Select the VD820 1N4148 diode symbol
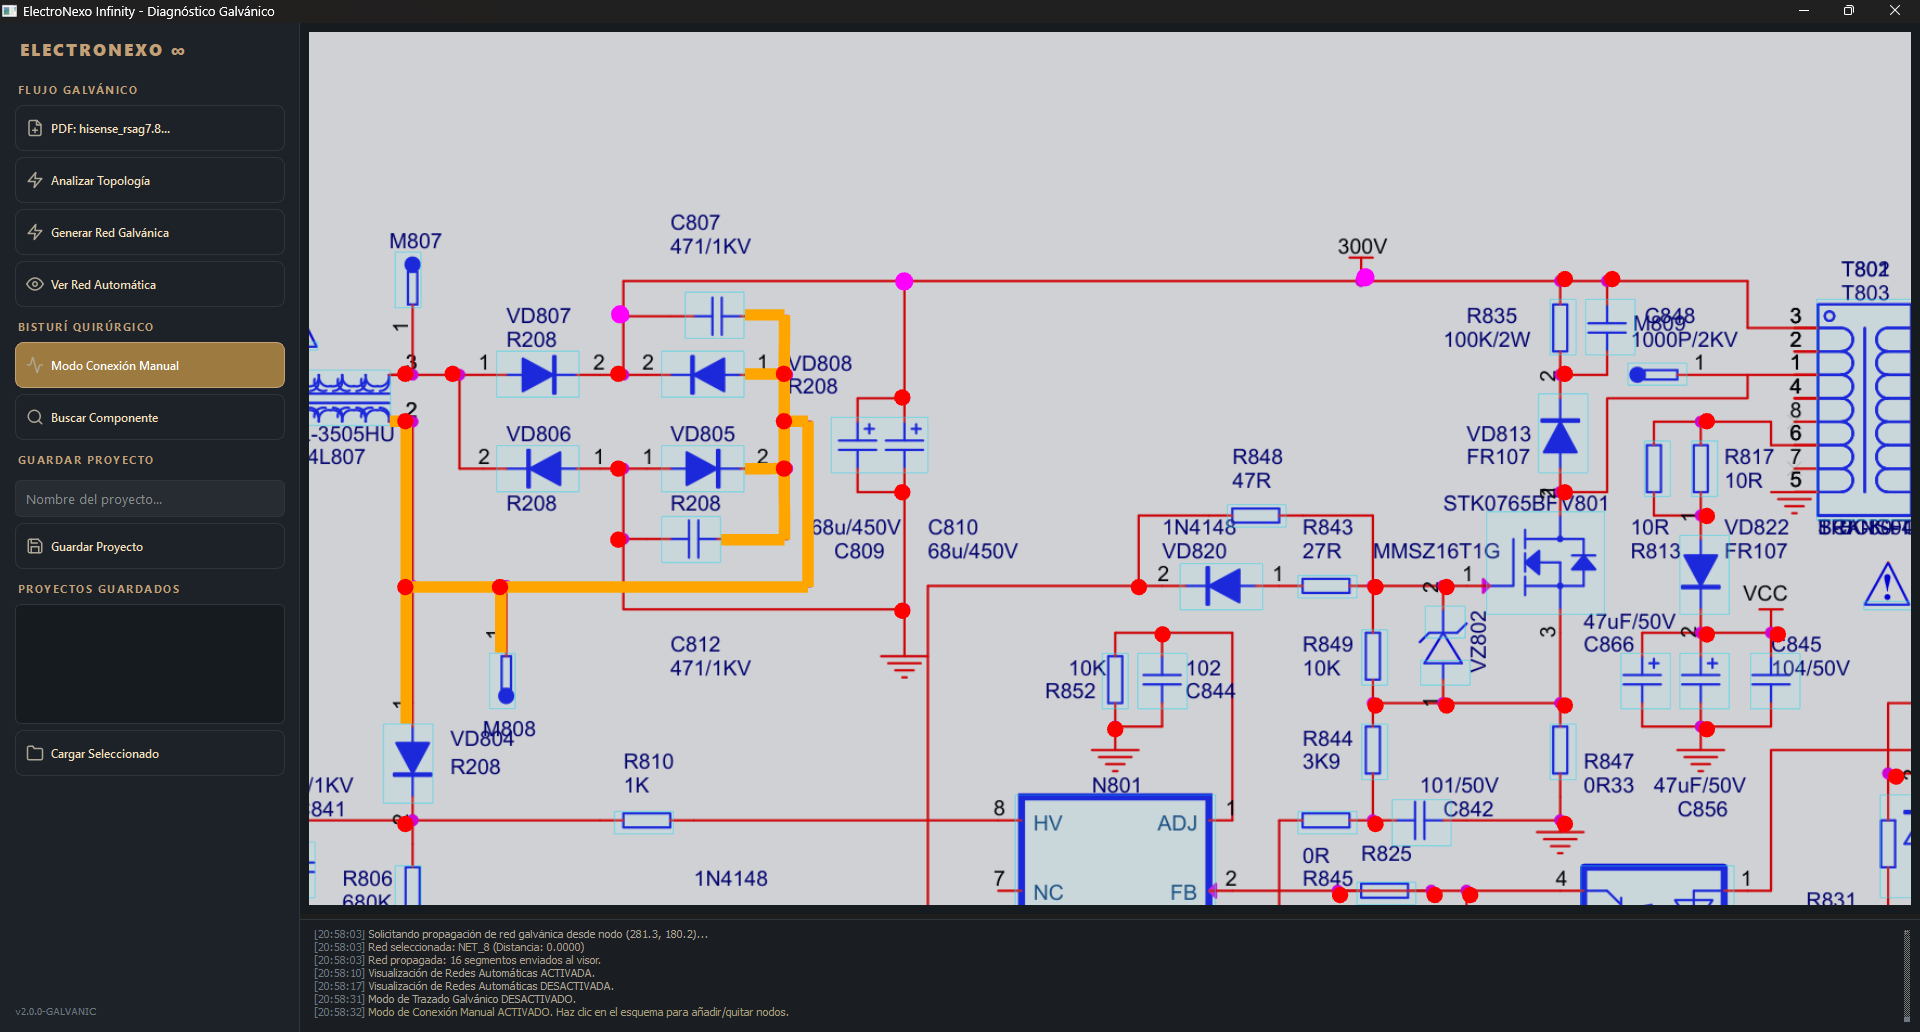1920x1032 pixels. point(1221,586)
